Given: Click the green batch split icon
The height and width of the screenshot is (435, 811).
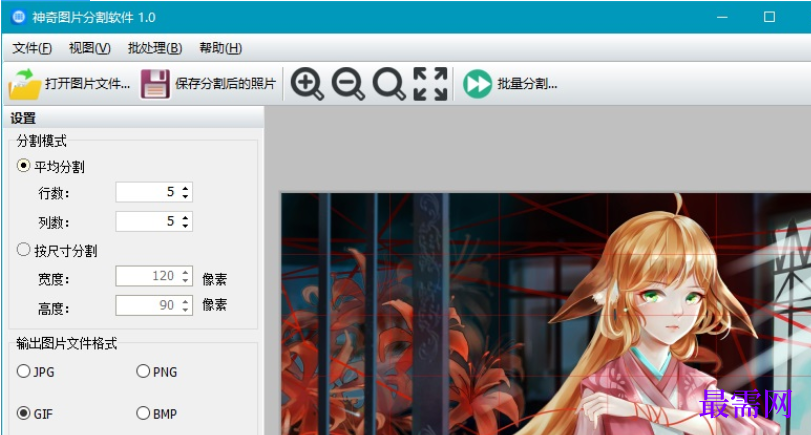Looking at the screenshot, I should pyautogui.click(x=477, y=84).
